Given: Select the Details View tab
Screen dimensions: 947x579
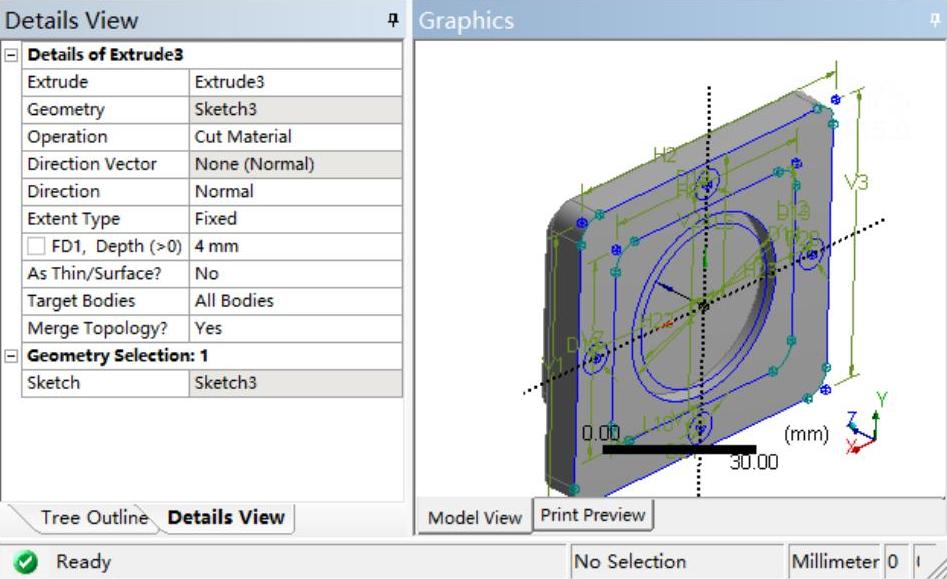Looking at the screenshot, I should (x=226, y=517).
